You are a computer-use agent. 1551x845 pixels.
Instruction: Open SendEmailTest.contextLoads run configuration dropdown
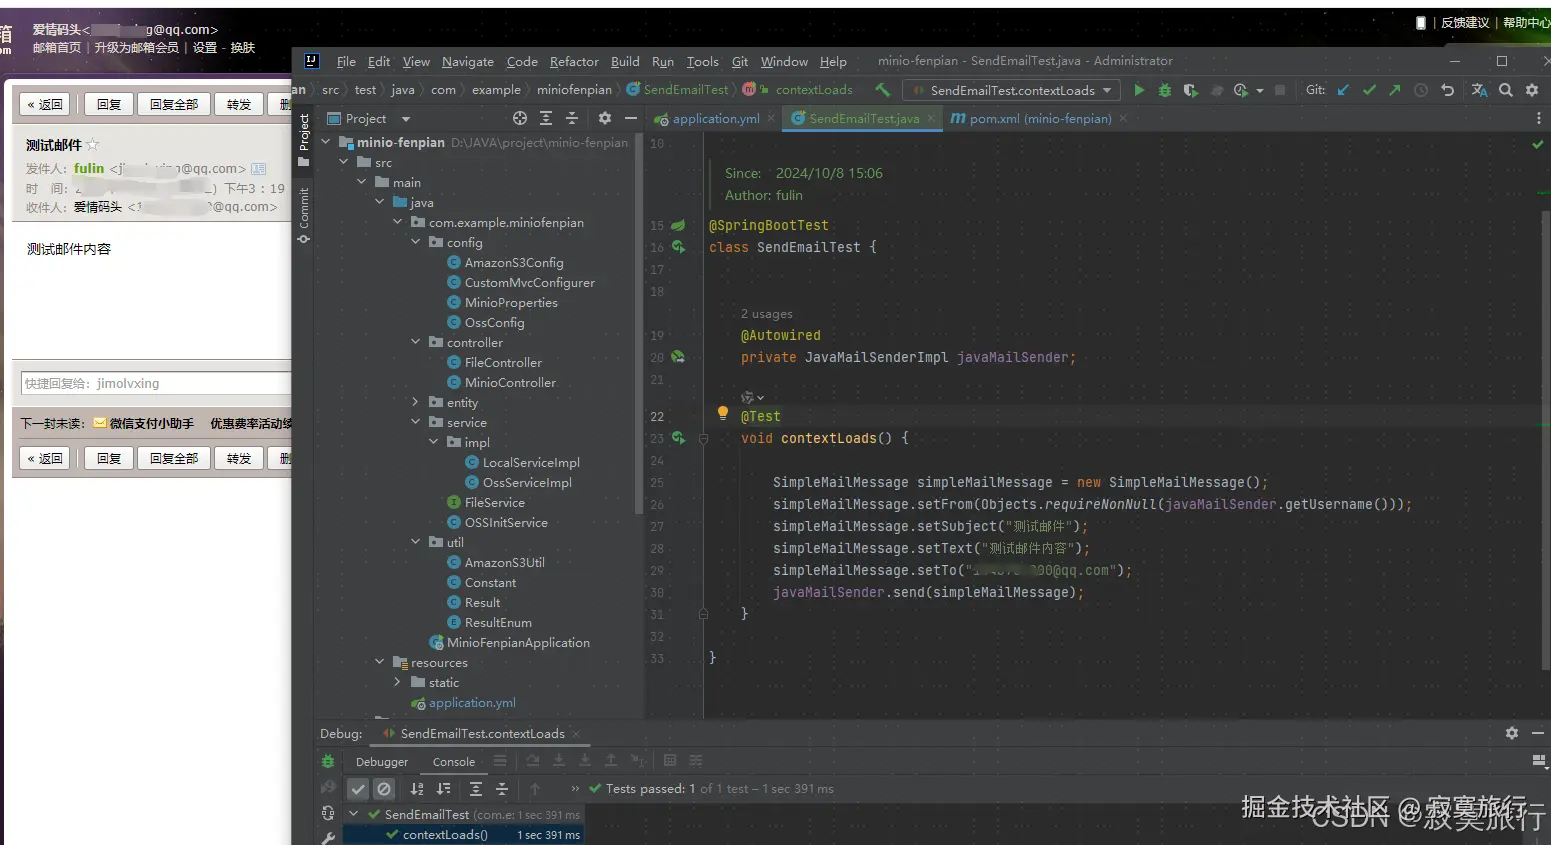[1012, 90]
